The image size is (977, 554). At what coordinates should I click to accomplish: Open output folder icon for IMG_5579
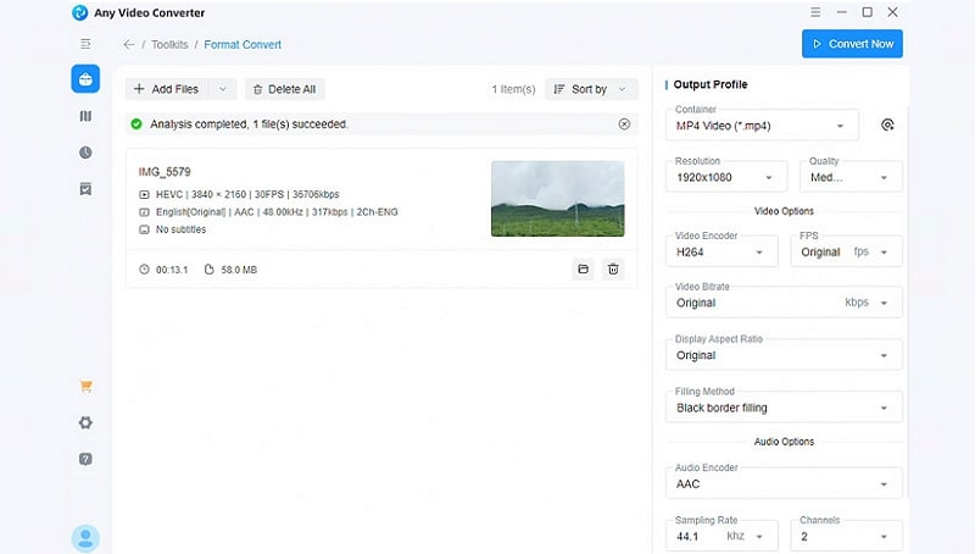(583, 269)
